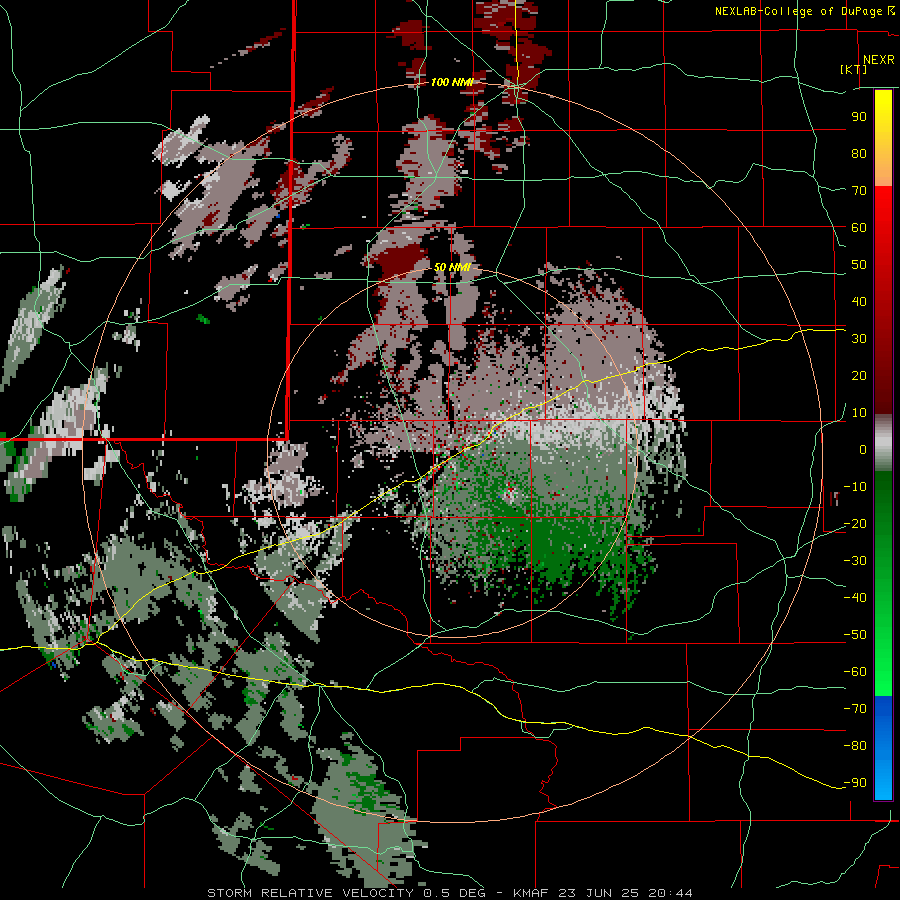The height and width of the screenshot is (900, 900).
Task: Click the 40 value on the velocity scale
Action: (859, 301)
